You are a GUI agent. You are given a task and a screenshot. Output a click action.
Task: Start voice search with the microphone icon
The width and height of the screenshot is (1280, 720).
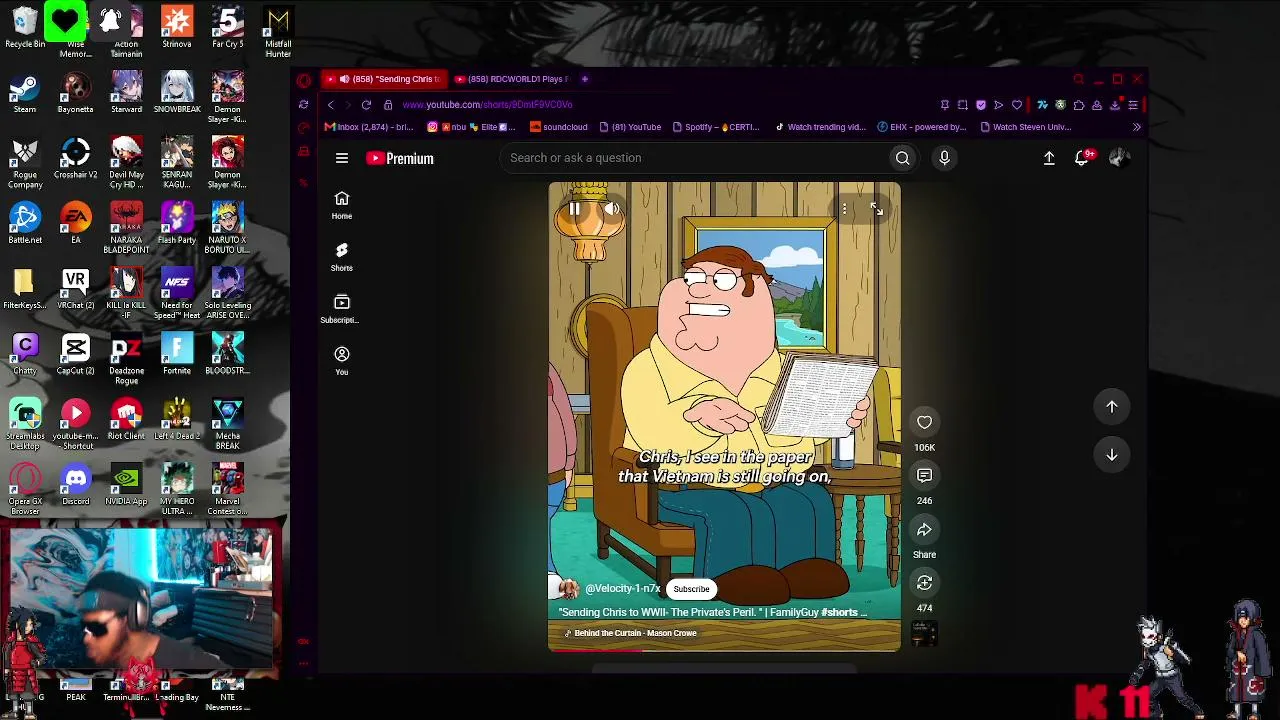pyautogui.click(x=944, y=158)
